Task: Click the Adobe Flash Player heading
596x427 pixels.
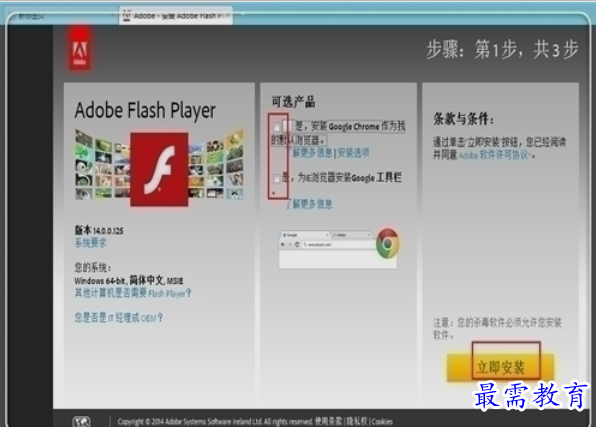Action: [x=145, y=110]
